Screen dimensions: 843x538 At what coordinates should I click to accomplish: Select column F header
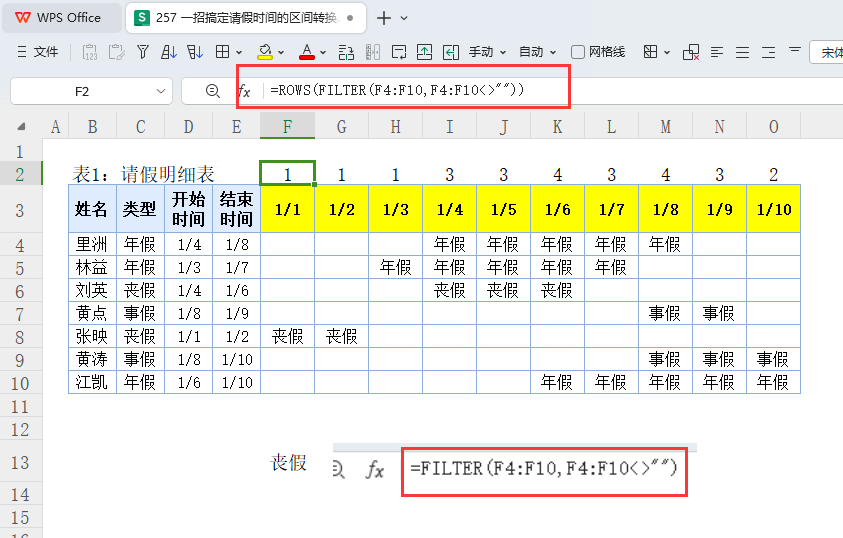[287, 127]
